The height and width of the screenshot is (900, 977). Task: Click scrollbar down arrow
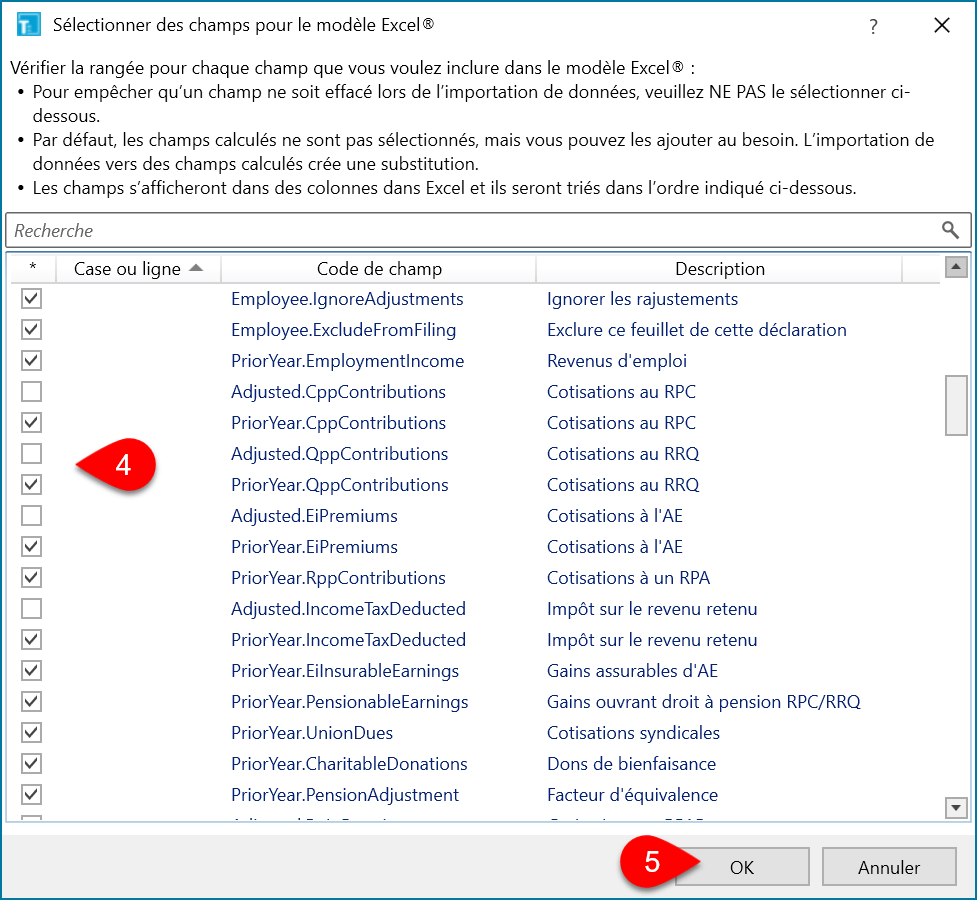coord(956,808)
